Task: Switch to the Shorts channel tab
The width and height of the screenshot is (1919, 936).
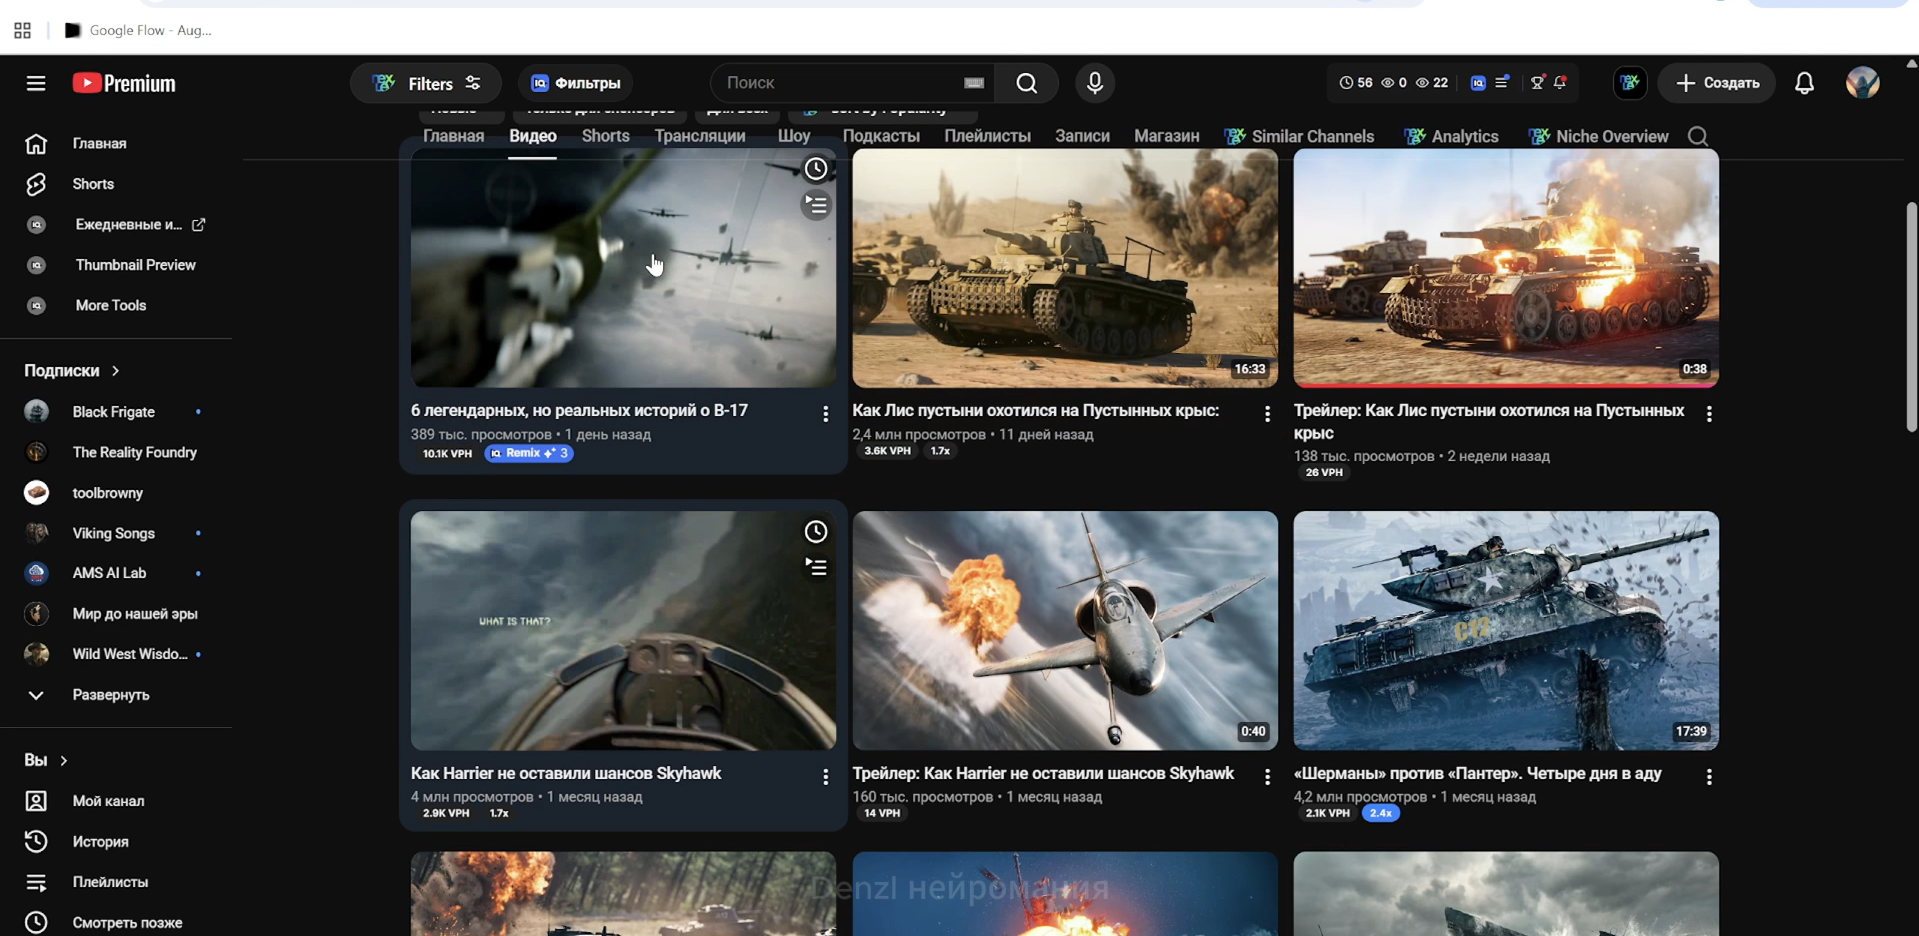Action: (605, 136)
